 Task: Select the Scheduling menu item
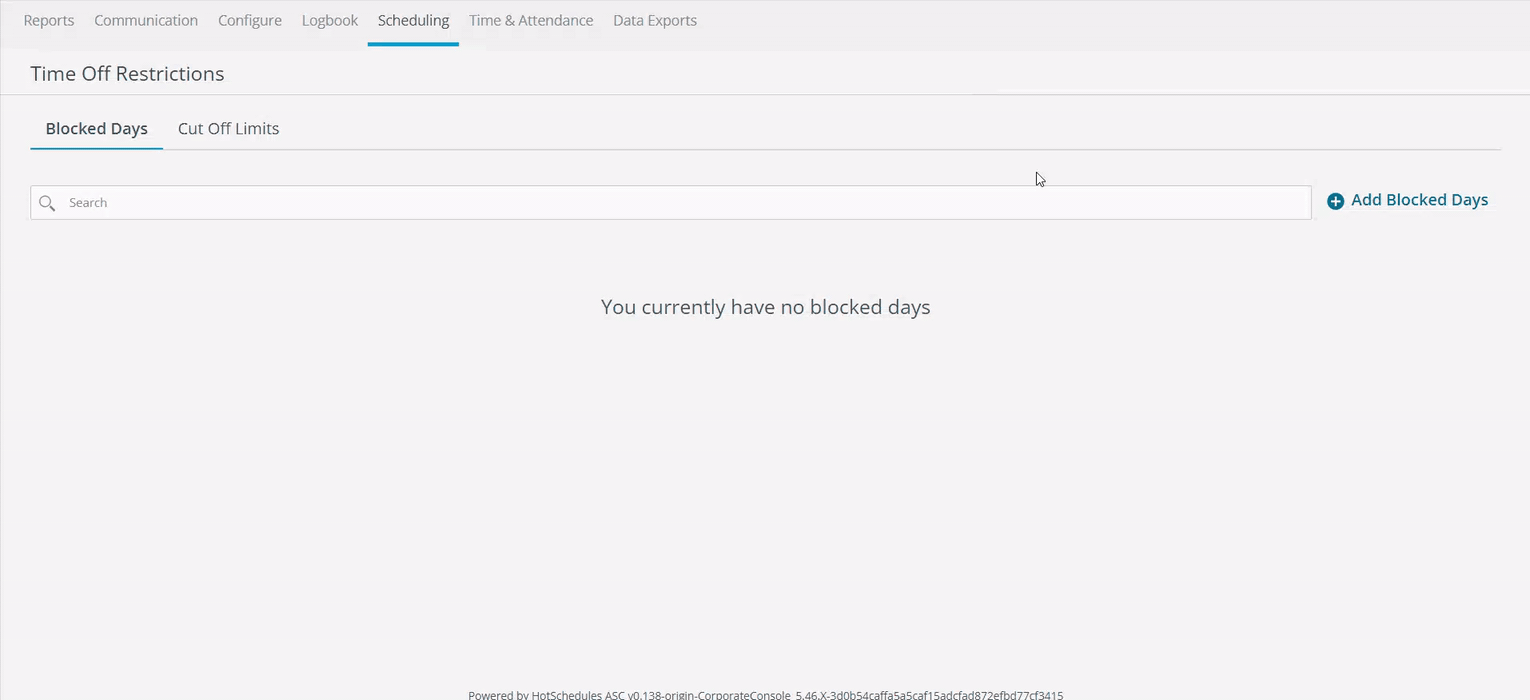pos(413,20)
